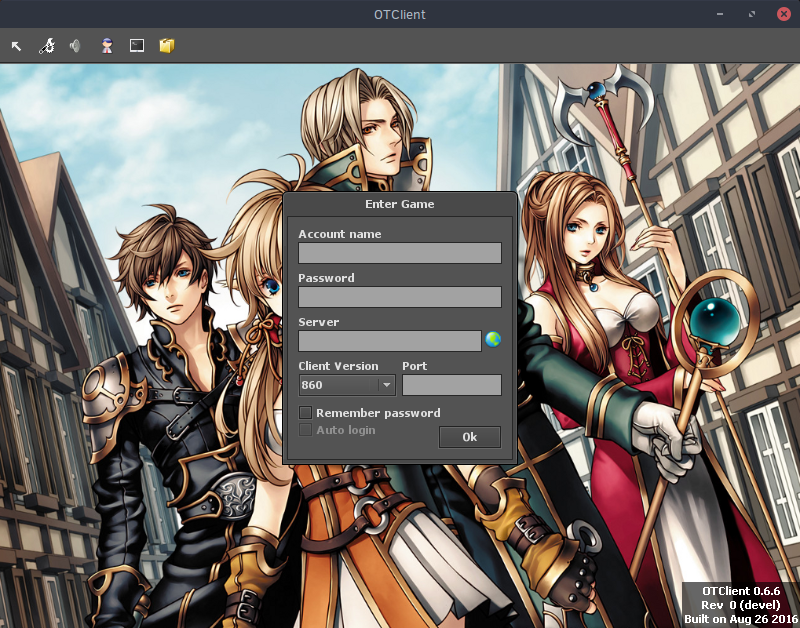
Task: Click the Enter Game arrow icon in toolbar
Action: pos(16,46)
